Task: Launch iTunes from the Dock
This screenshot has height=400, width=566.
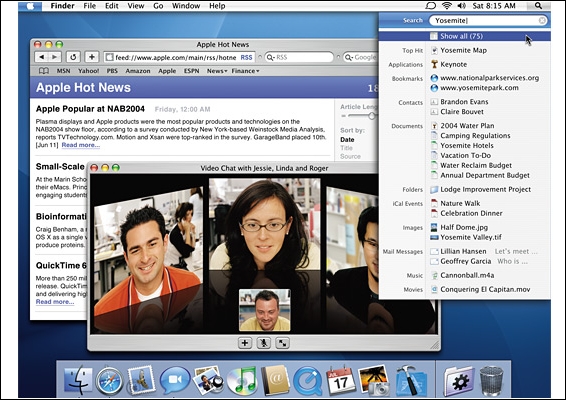Action: click(x=241, y=380)
